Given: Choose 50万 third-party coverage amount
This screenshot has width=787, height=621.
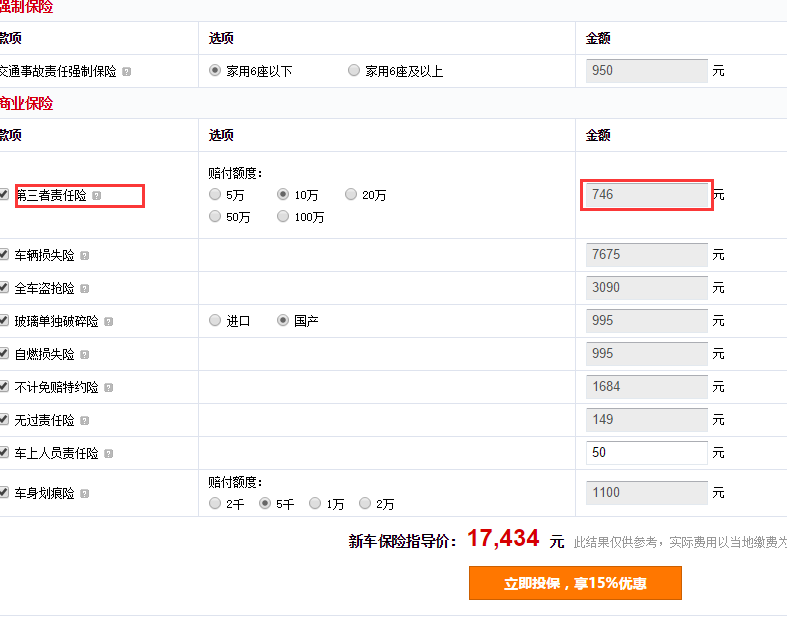Looking at the screenshot, I should (215, 216).
